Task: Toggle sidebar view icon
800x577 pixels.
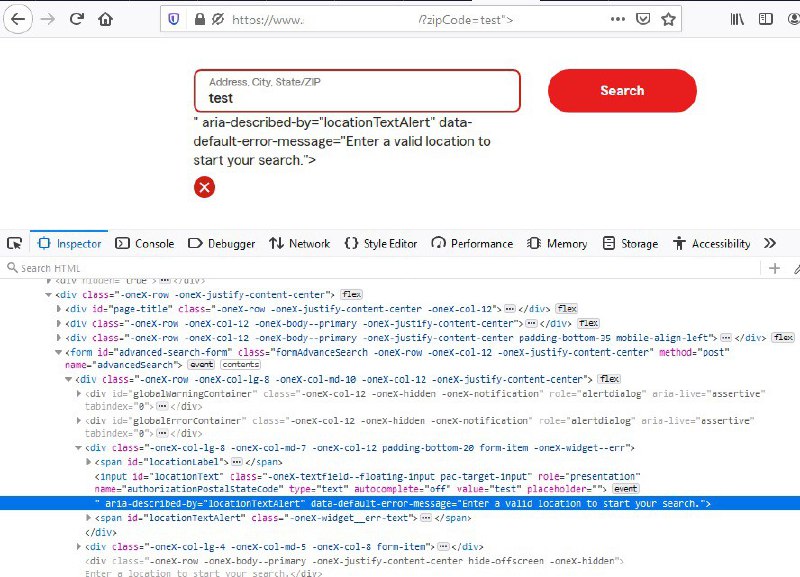Action: point(766,19)
